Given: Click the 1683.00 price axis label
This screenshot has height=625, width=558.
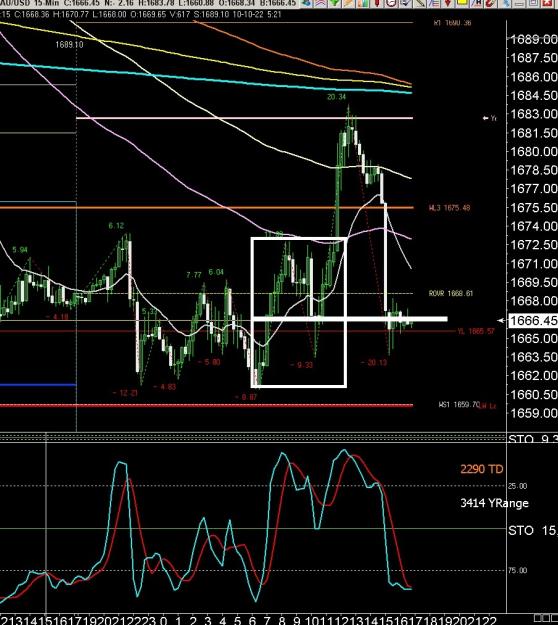Looking at the screenshot, I should coord(534,114).
